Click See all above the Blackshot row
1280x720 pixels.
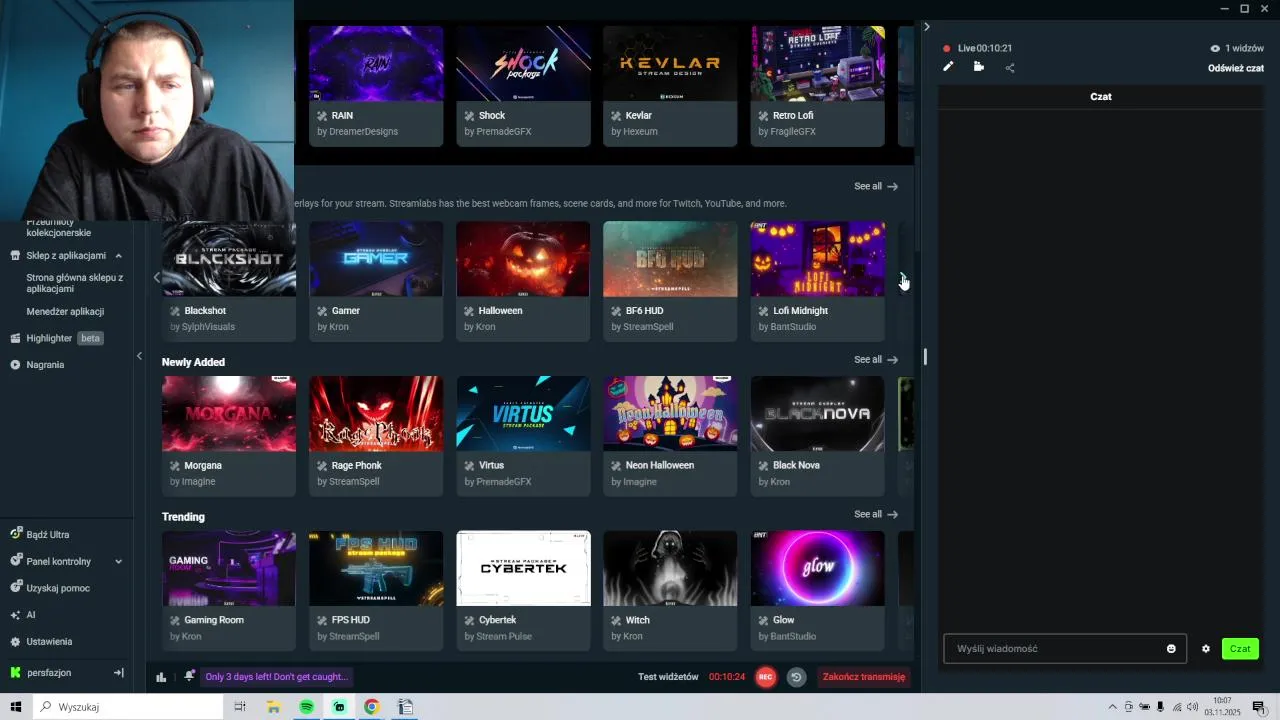876,186
